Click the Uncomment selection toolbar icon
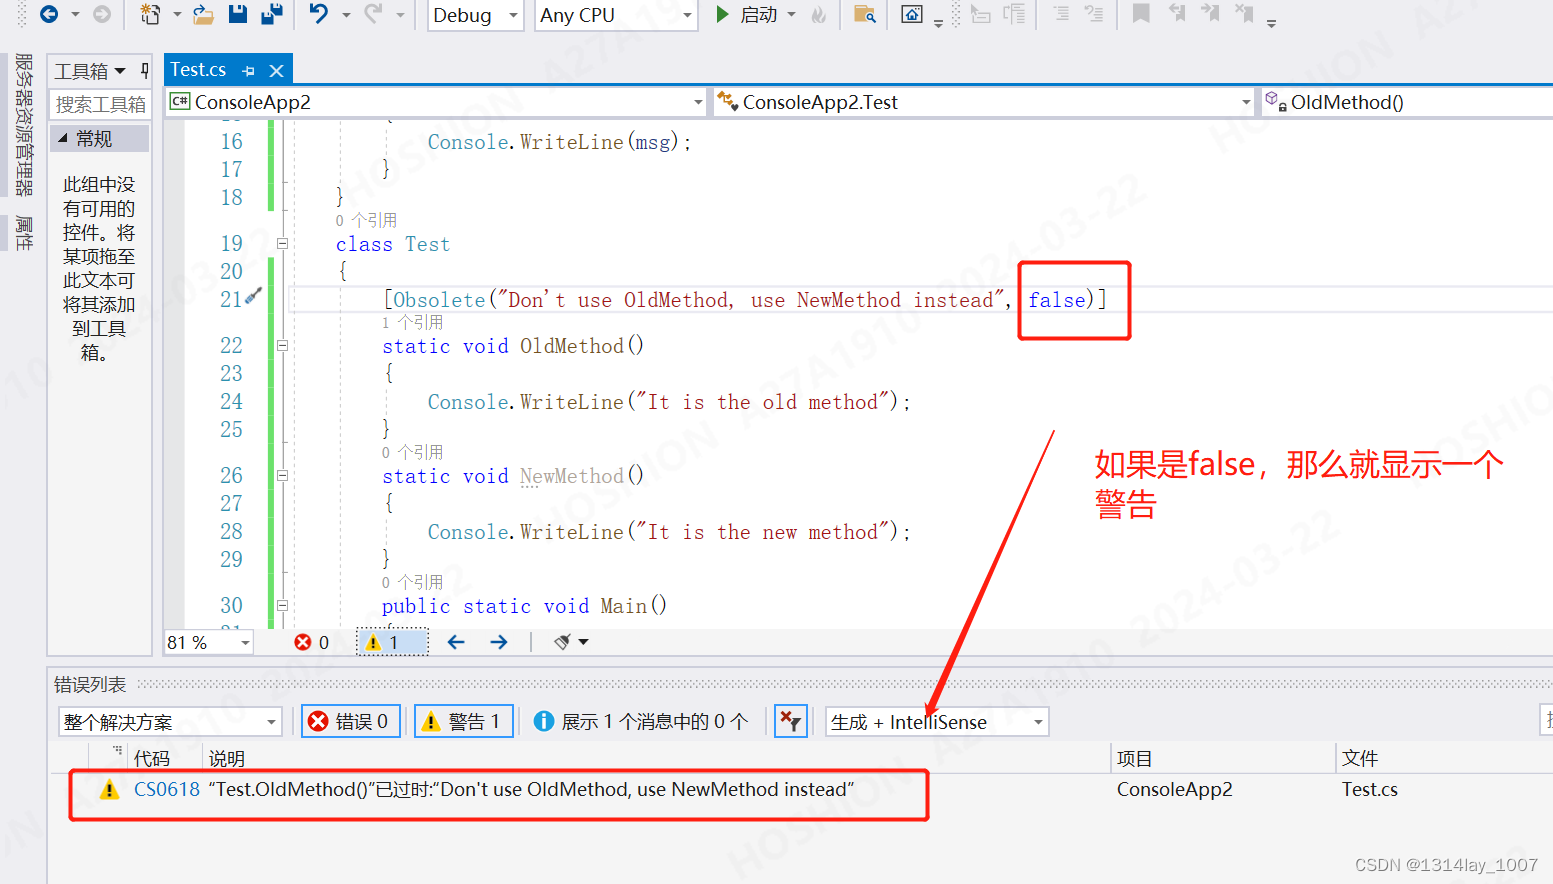 pyautogui.click(x=1015, y=14)
